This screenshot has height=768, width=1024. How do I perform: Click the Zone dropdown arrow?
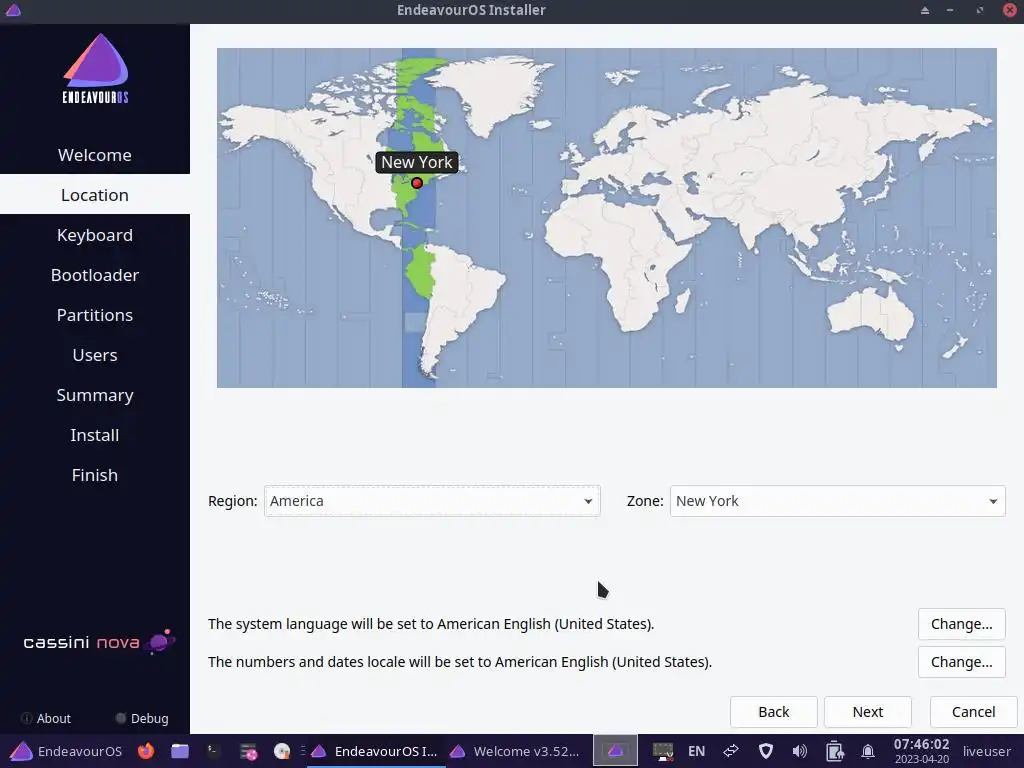pos(993,502)
